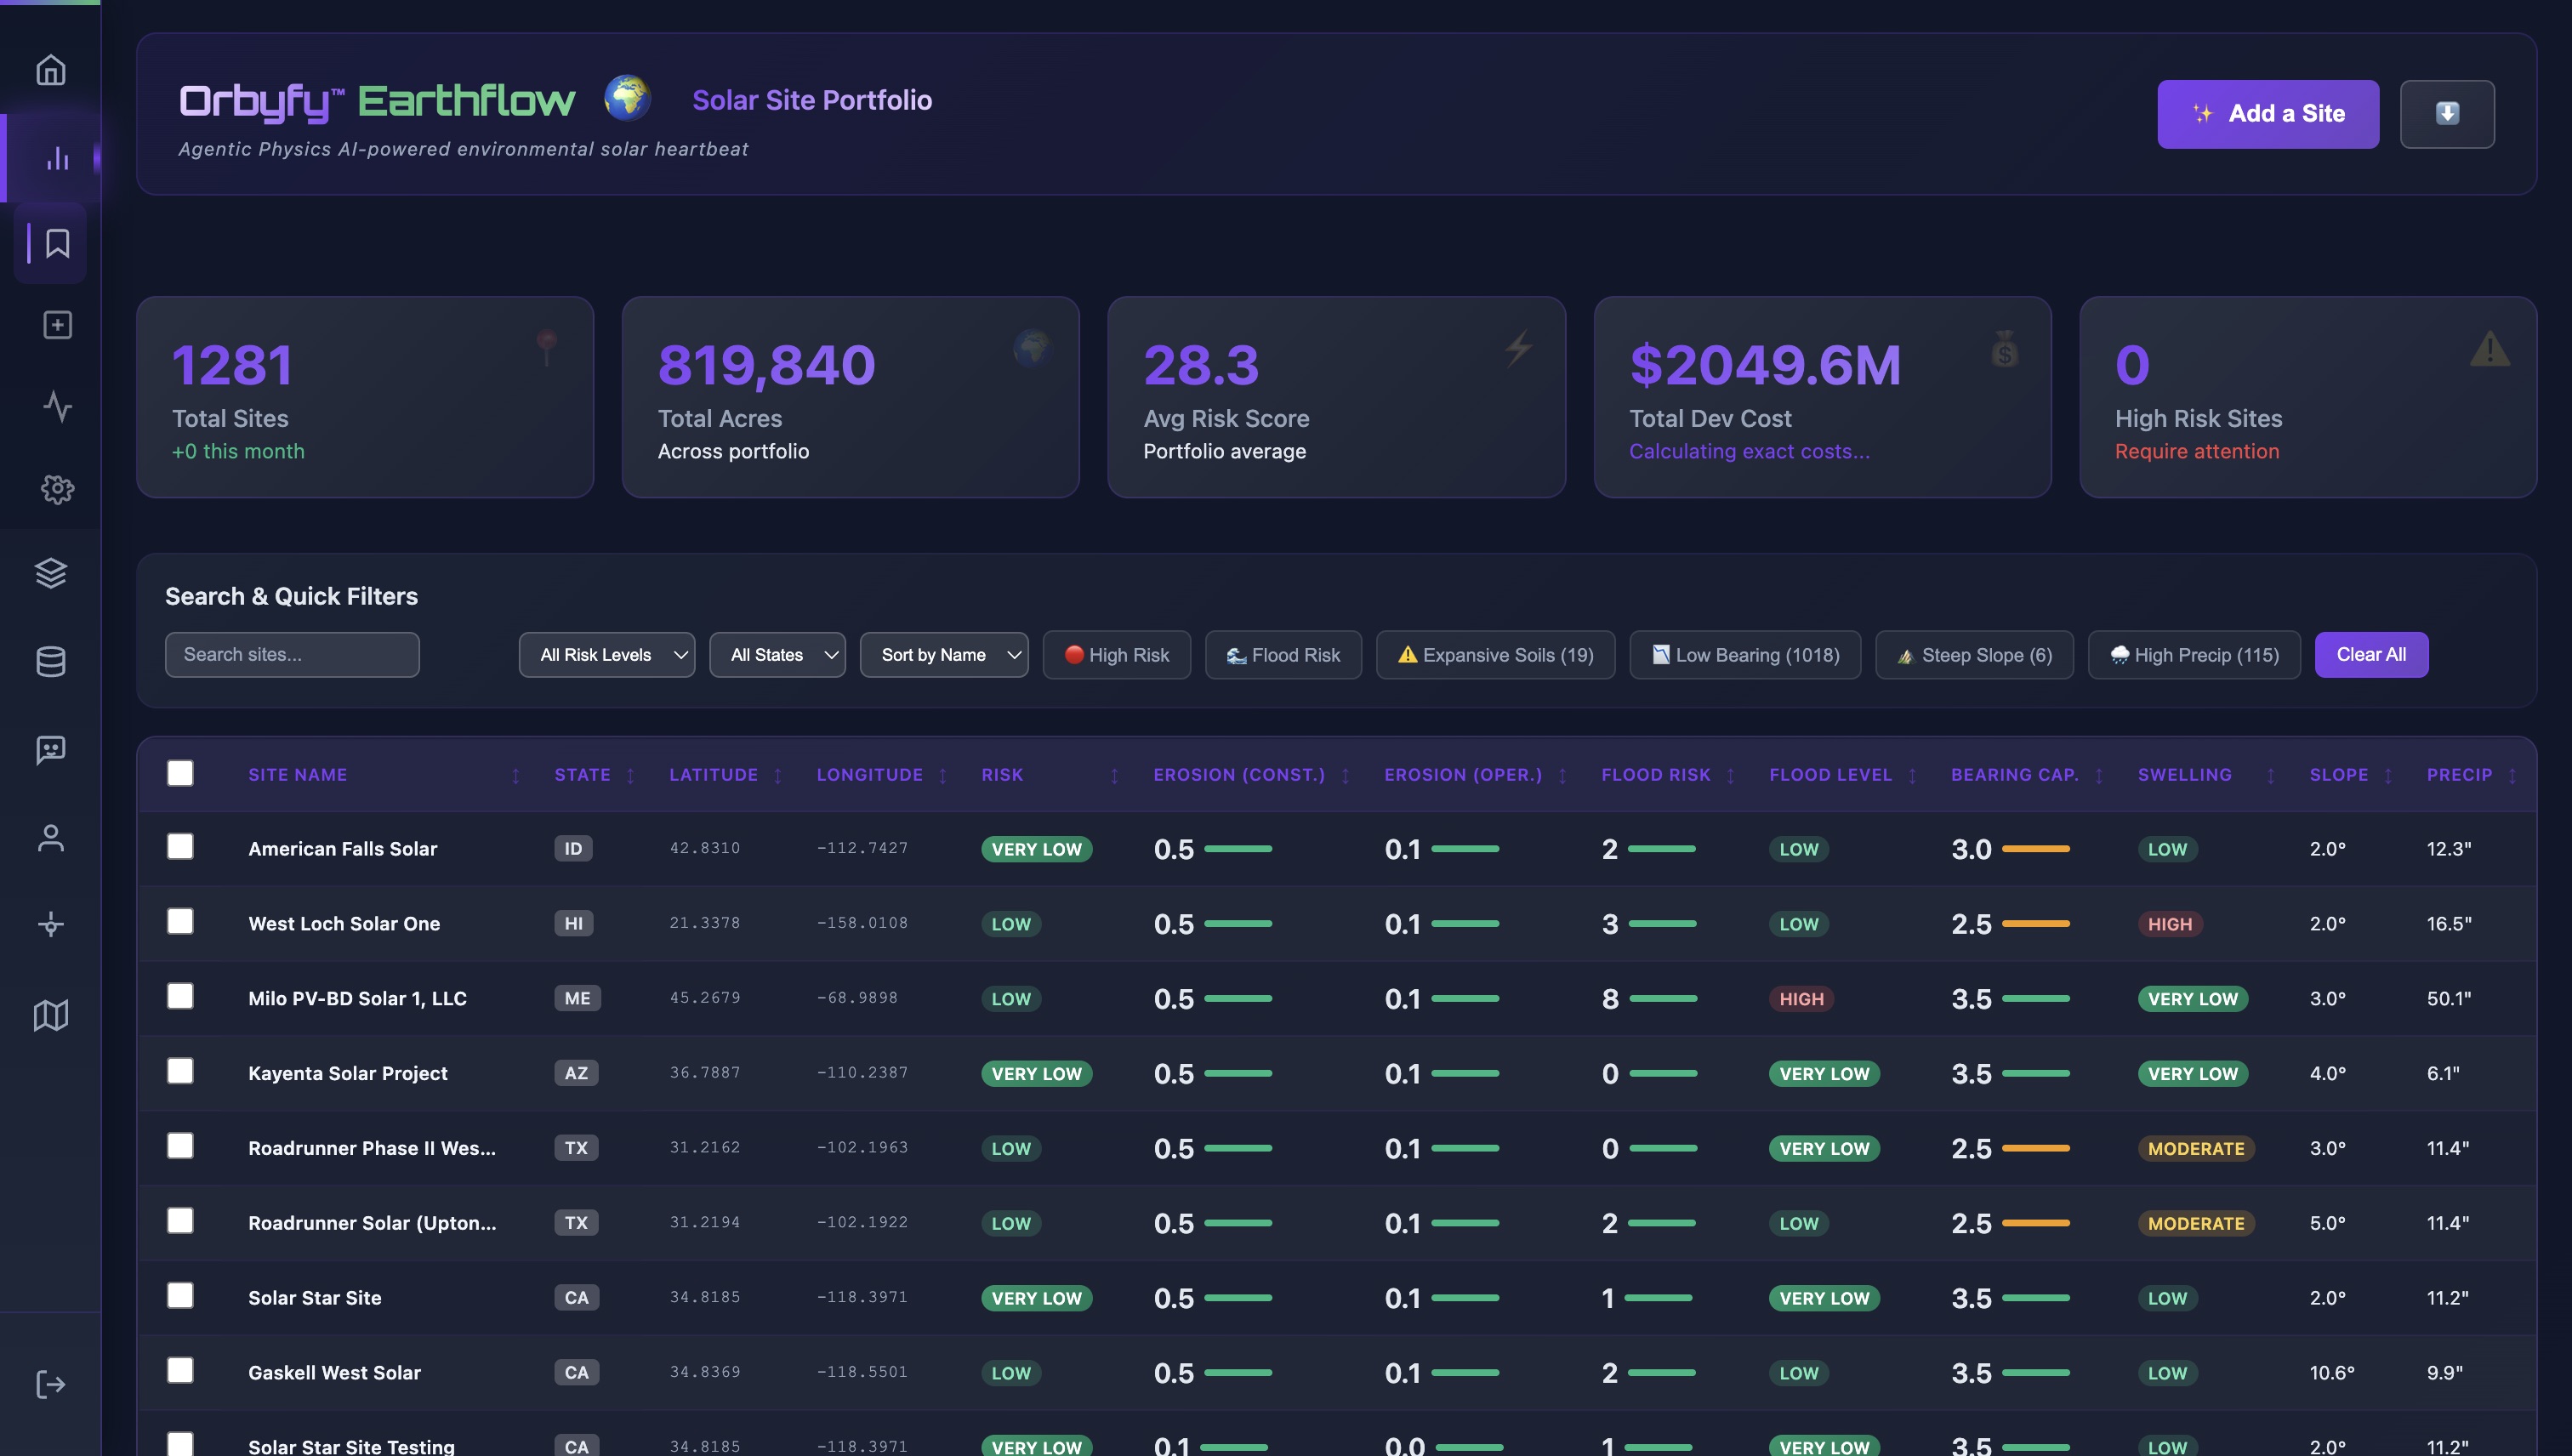2572x1456 pixels.
Task: Open the Home icon in the sidebar
Action: click(x=51, y=68)
